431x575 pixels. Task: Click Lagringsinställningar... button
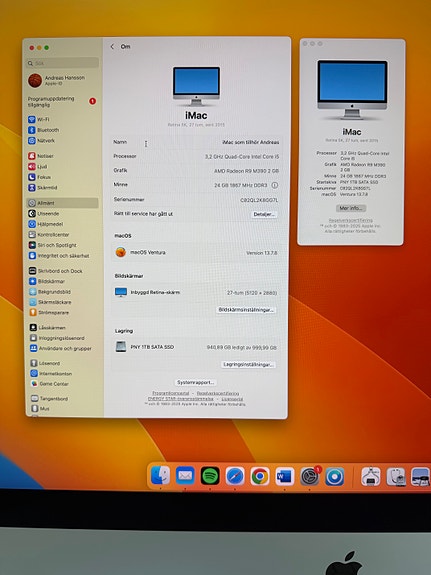248,365
